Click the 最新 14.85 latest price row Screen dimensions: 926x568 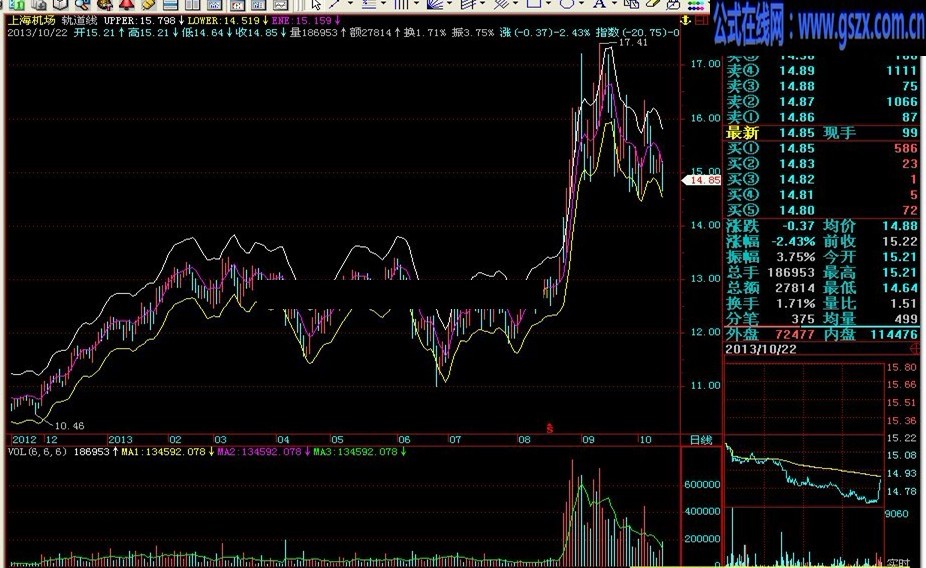click(x=821, y=133)
